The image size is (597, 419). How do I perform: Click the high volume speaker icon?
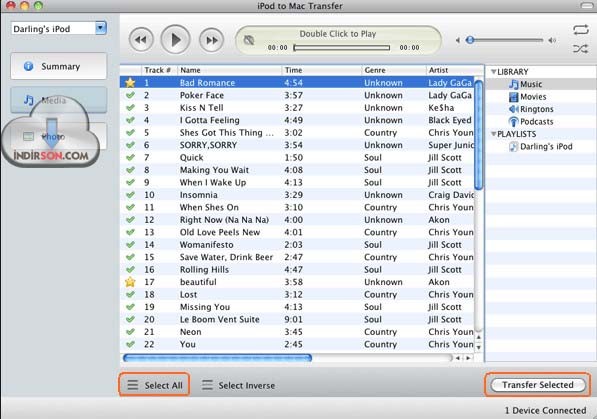click(x=552, y=40)
